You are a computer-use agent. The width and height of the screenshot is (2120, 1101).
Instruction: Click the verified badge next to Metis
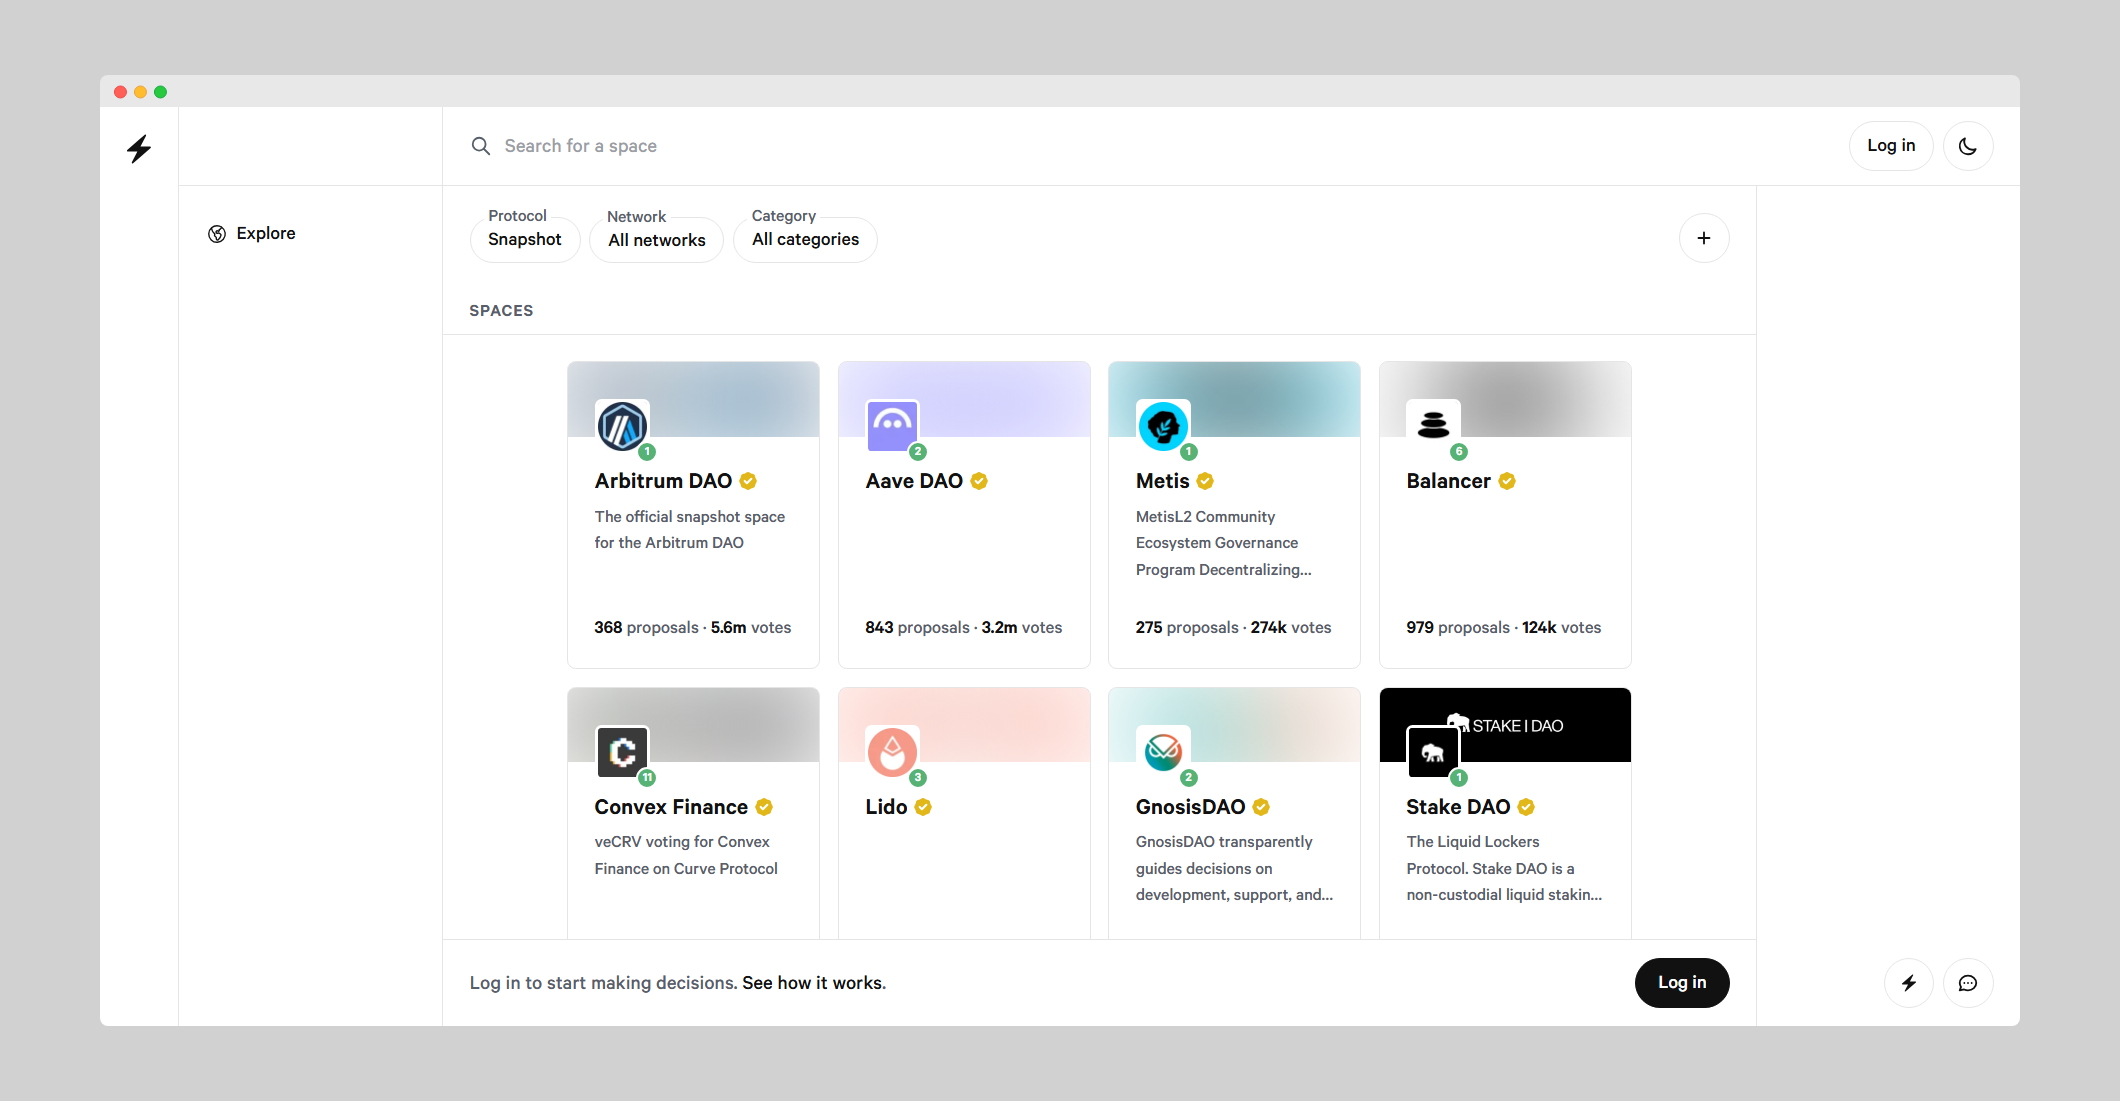pos(1205,481)
